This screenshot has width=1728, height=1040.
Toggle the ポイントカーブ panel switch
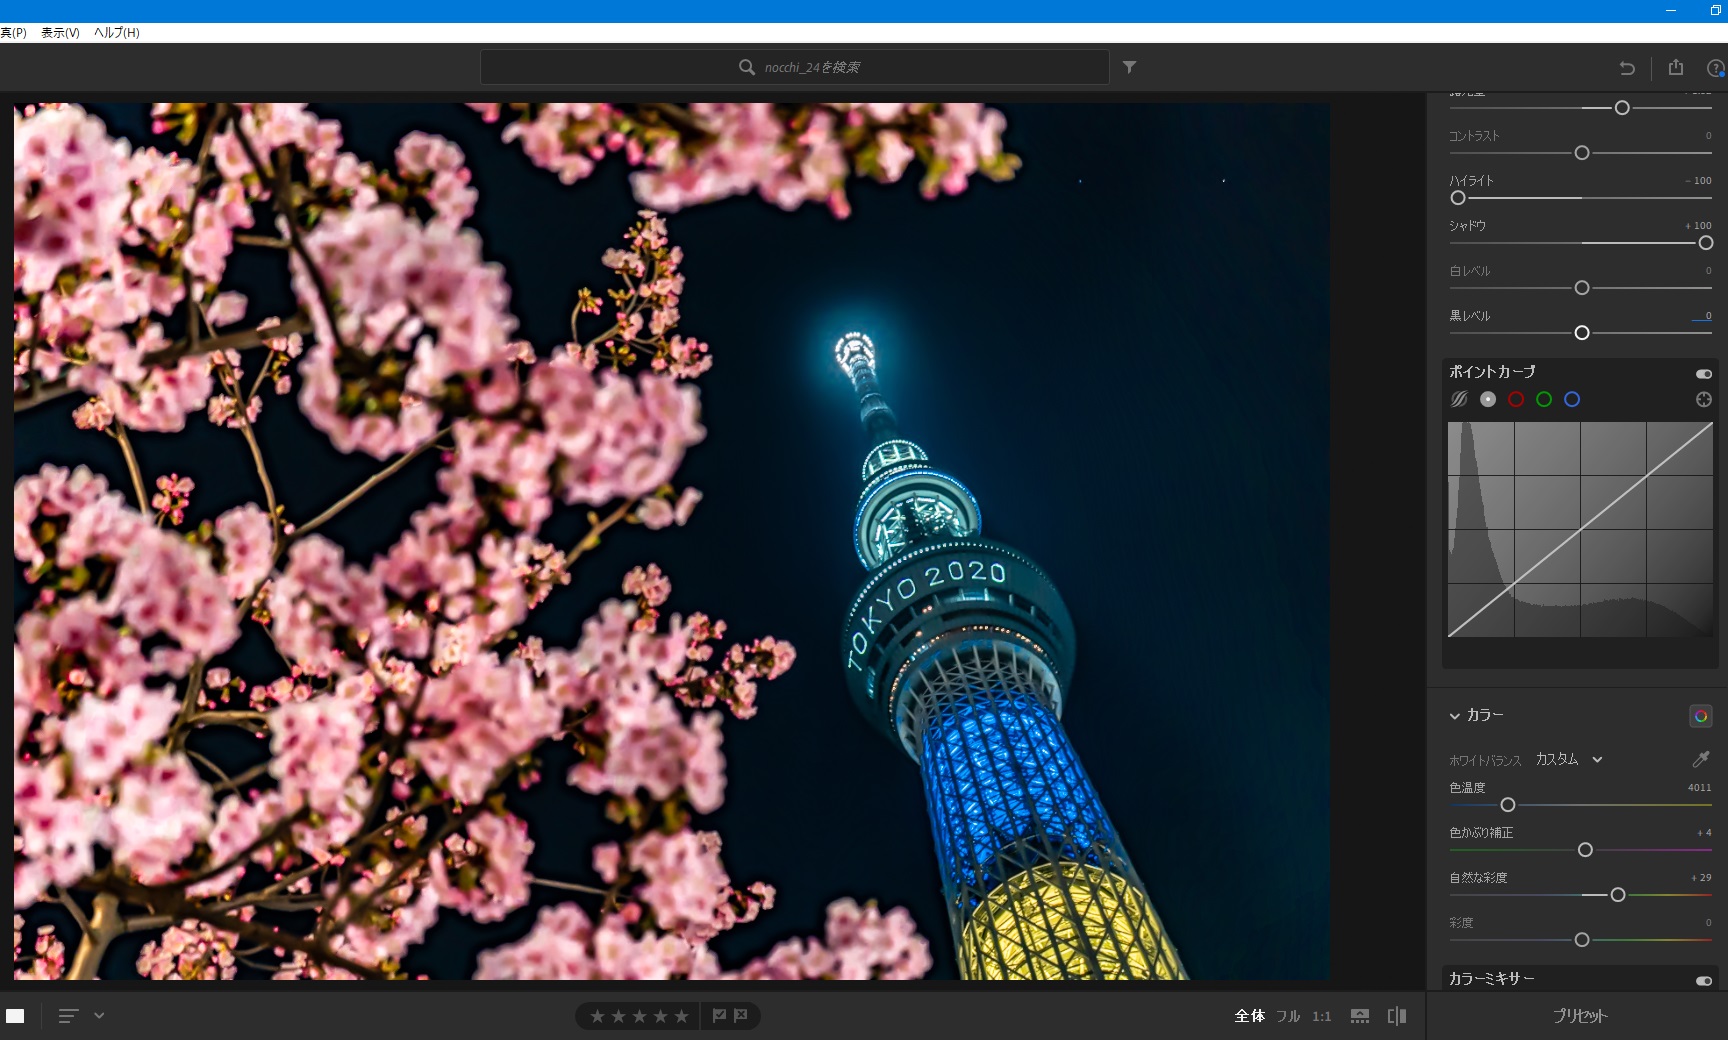1704,373
